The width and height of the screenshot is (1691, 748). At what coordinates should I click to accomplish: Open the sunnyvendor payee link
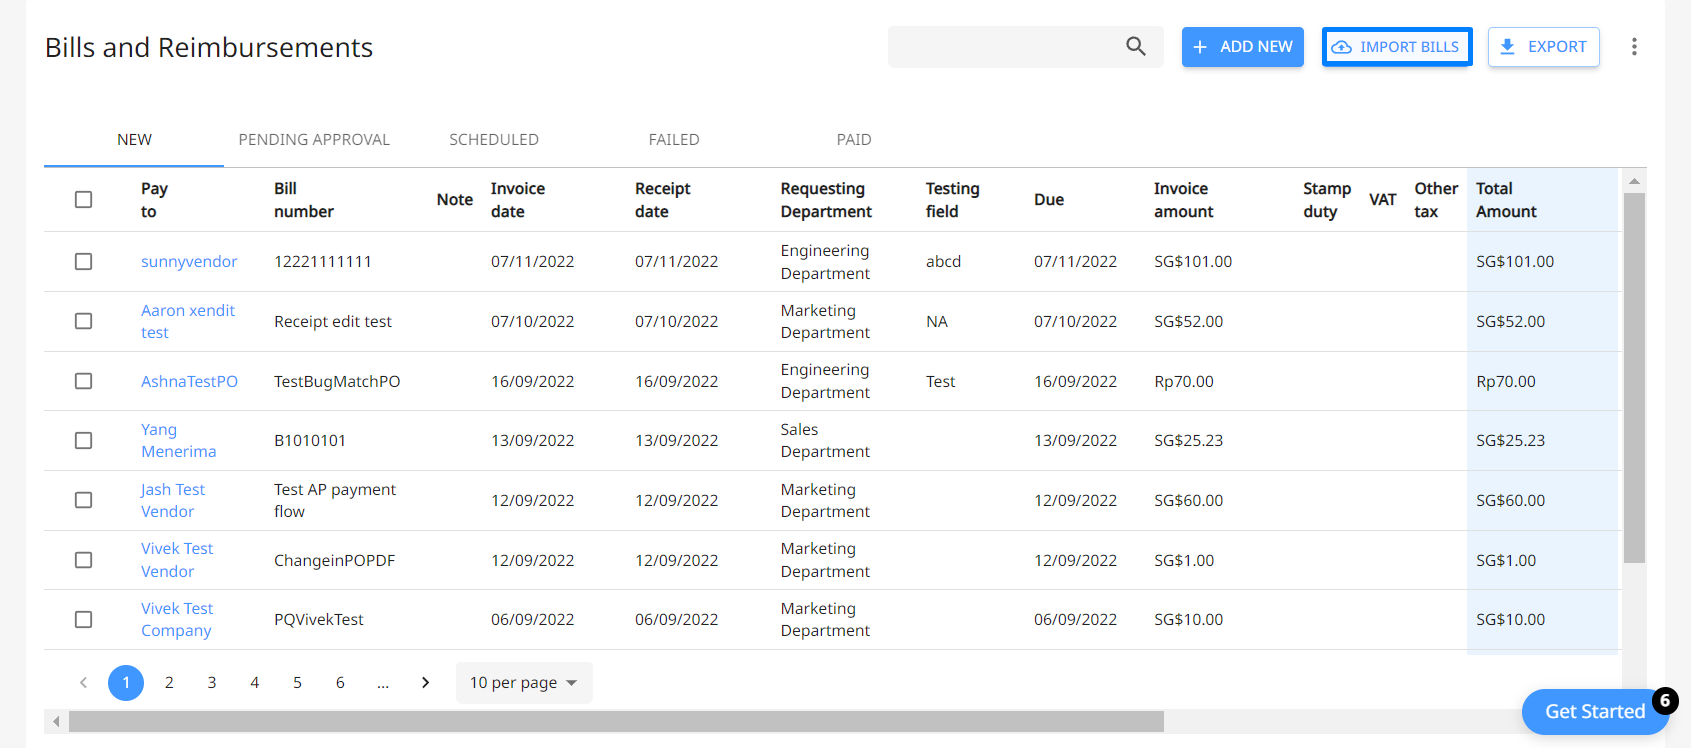point(189,261)
